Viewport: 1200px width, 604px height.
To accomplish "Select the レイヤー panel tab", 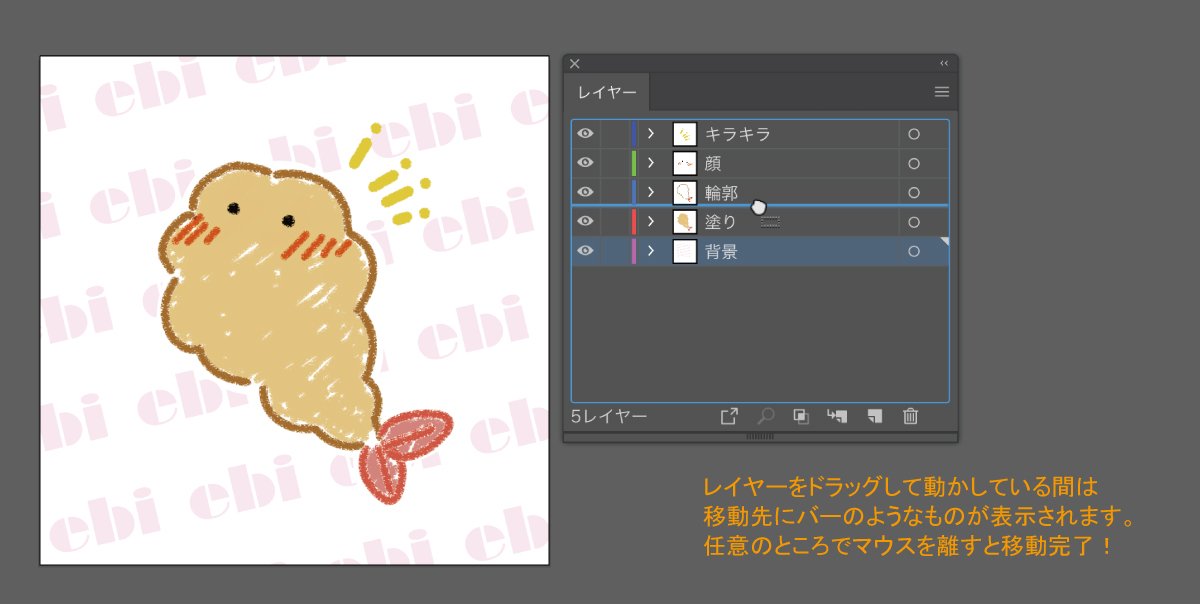I will point(607,92).
